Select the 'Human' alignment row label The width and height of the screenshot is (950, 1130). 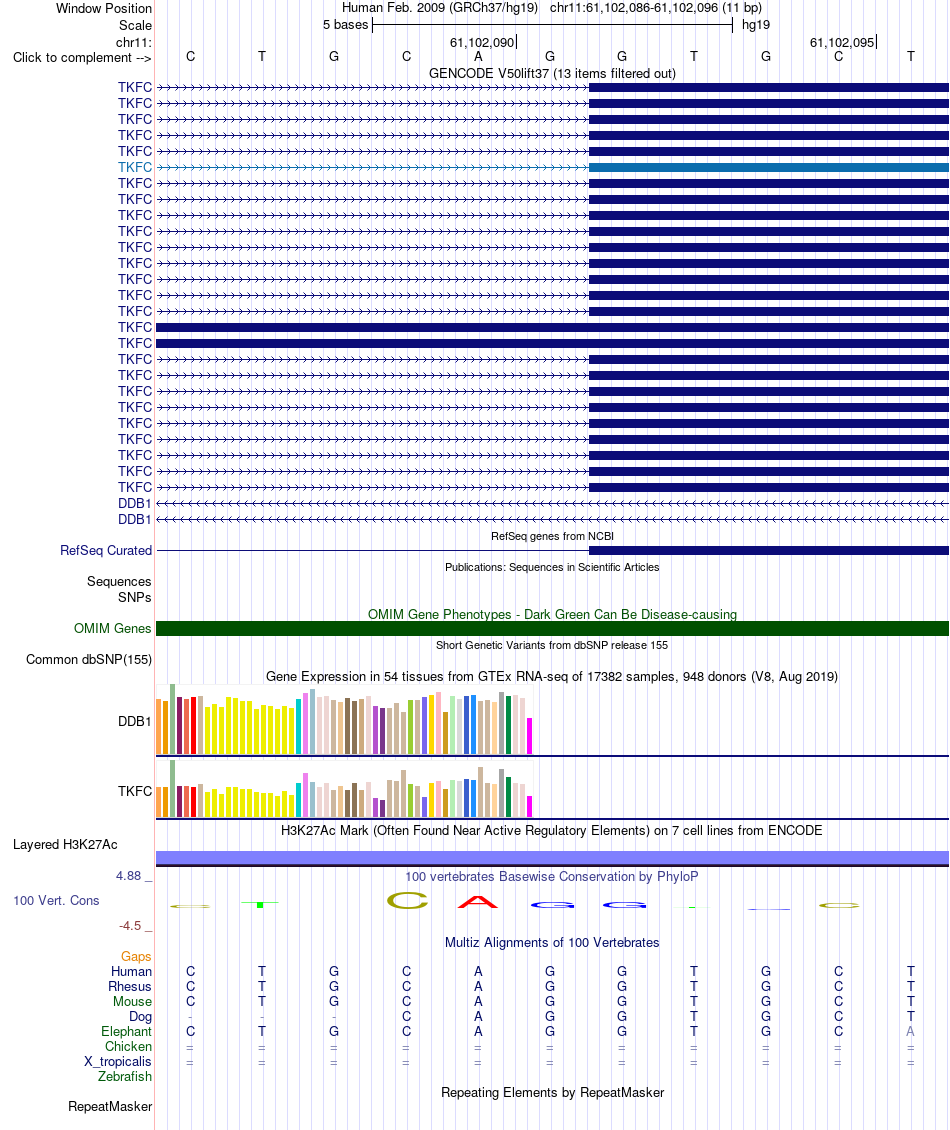tap(131, 971)
